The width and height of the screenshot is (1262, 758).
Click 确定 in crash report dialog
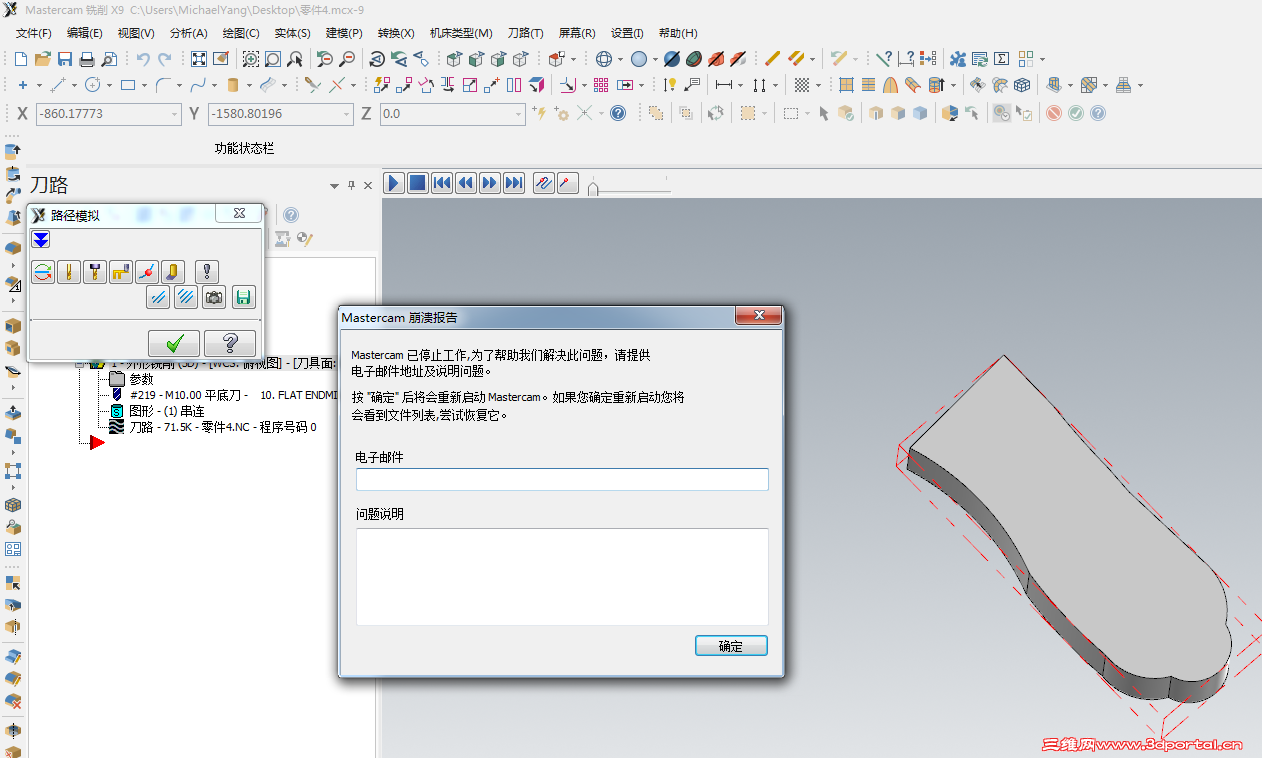point(731,646)
